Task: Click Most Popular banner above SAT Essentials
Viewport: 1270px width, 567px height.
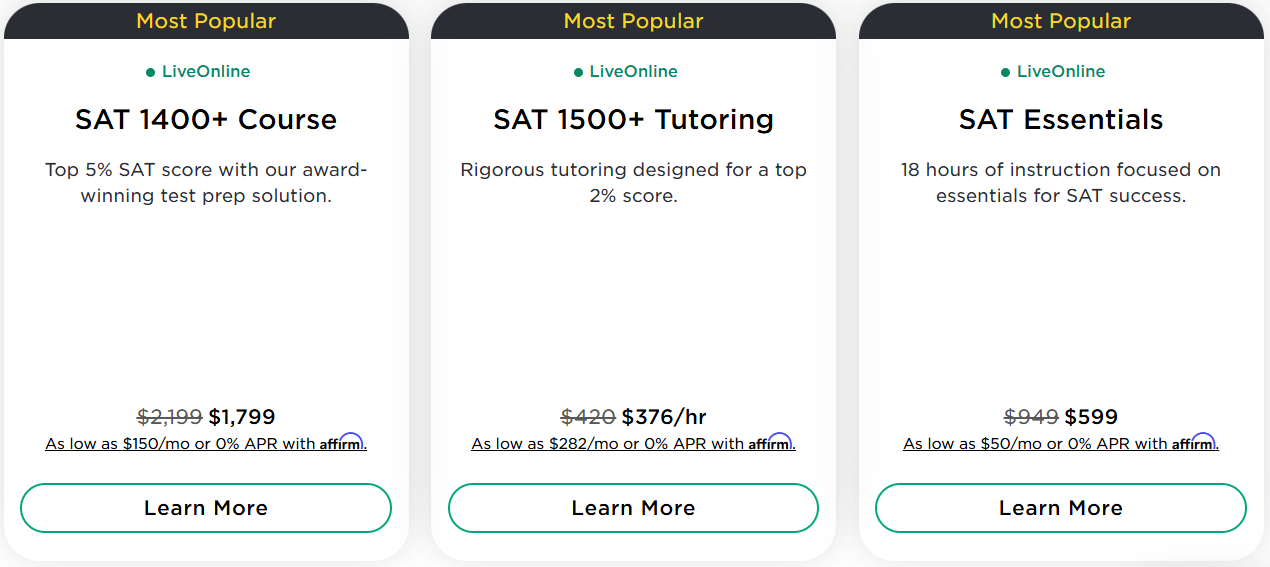Action: point(1060,21)
